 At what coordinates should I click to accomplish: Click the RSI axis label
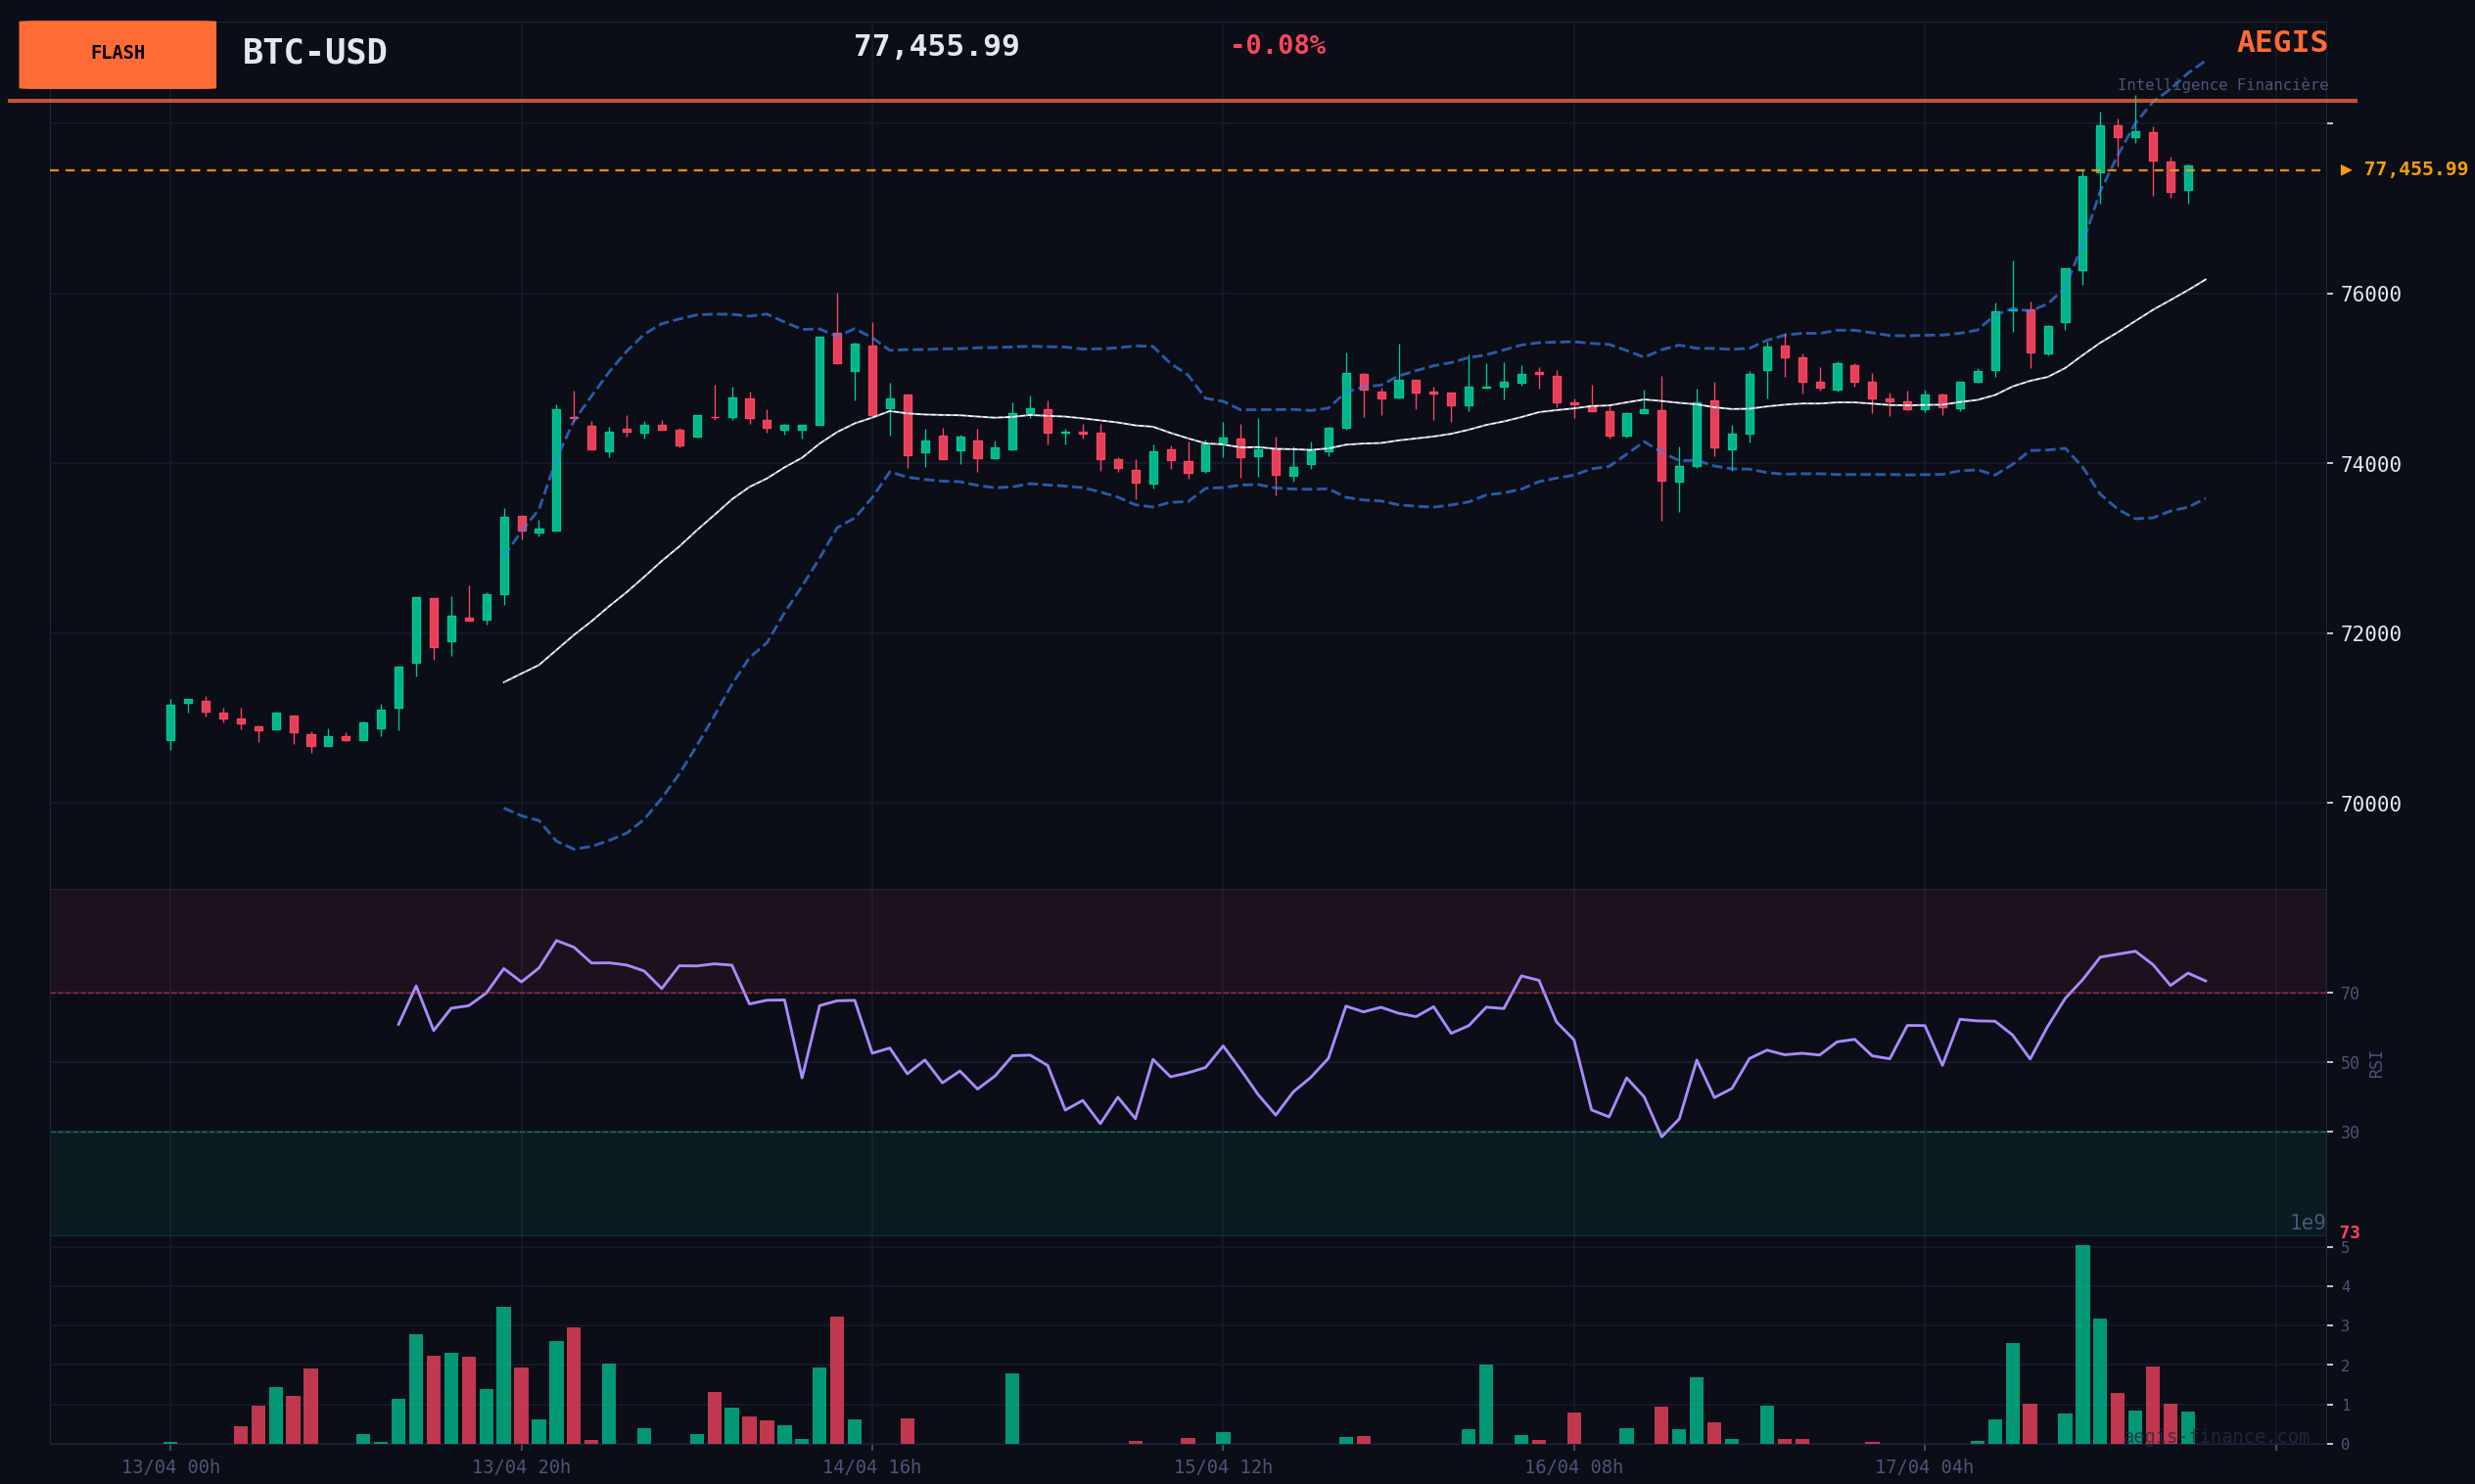(x=2376, y=1064)
